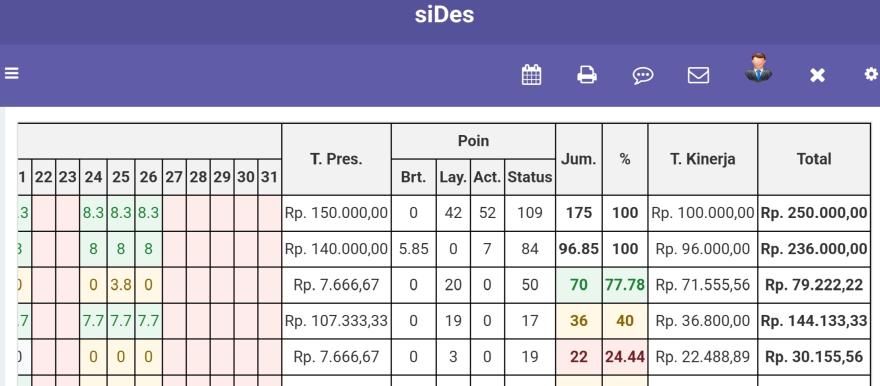Click the Status column header
Image resolution: width=880 pixels, height=386 pixels.
[530, 177]
